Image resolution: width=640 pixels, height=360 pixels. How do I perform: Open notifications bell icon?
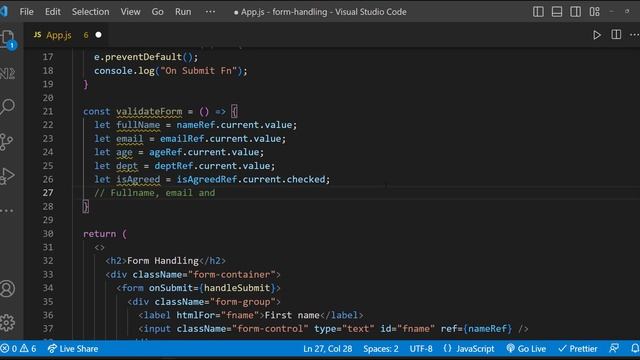pos(635,349)
